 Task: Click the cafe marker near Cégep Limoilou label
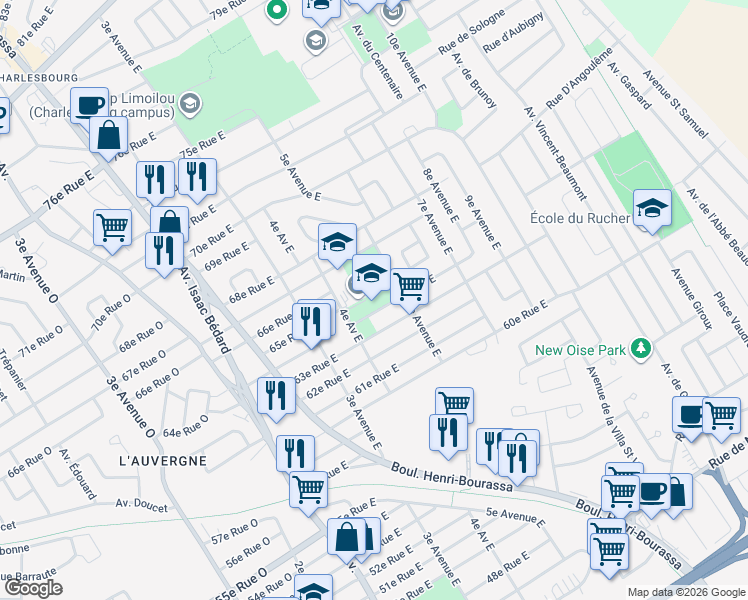coord(90,105)
